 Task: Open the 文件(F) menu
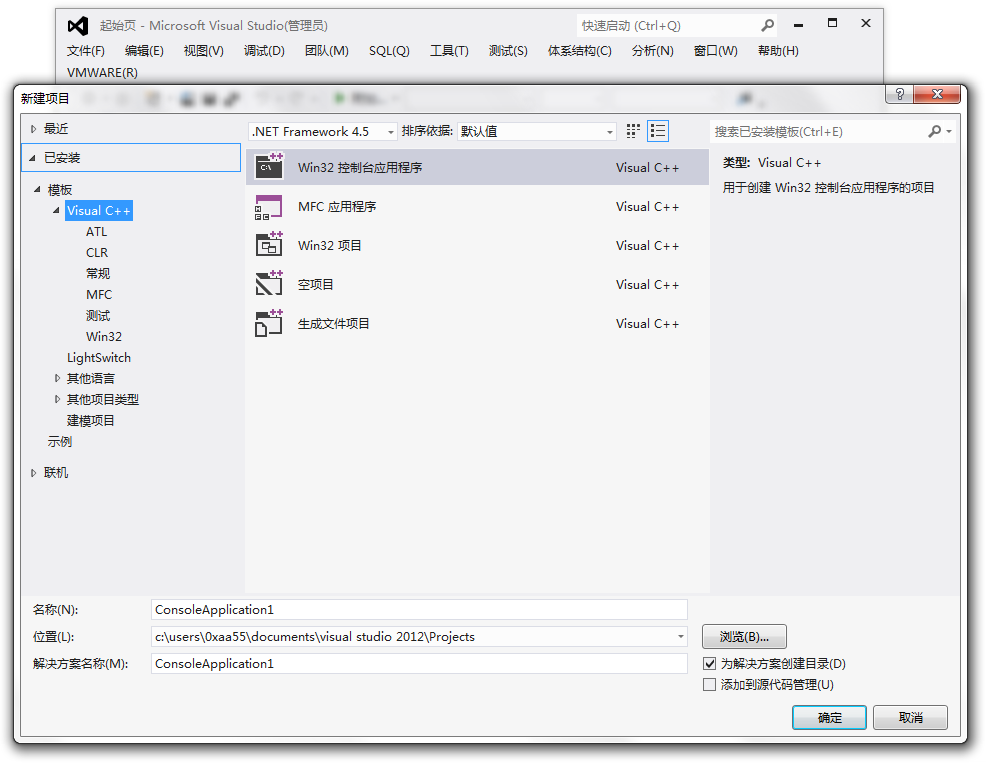pos(86,50)
